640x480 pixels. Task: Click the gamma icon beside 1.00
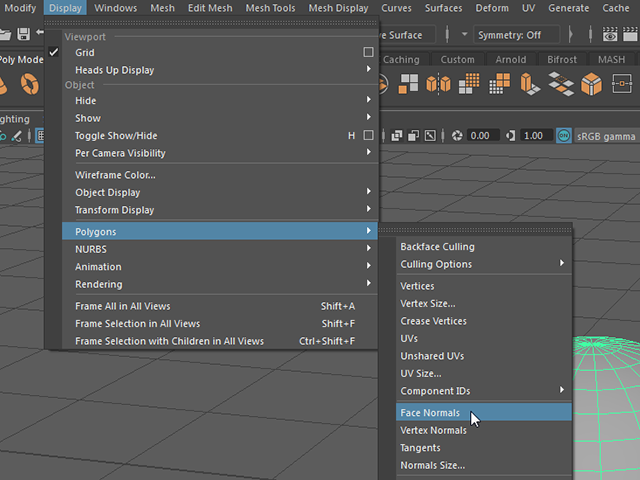pyautogui.click(x=510, y=136)
